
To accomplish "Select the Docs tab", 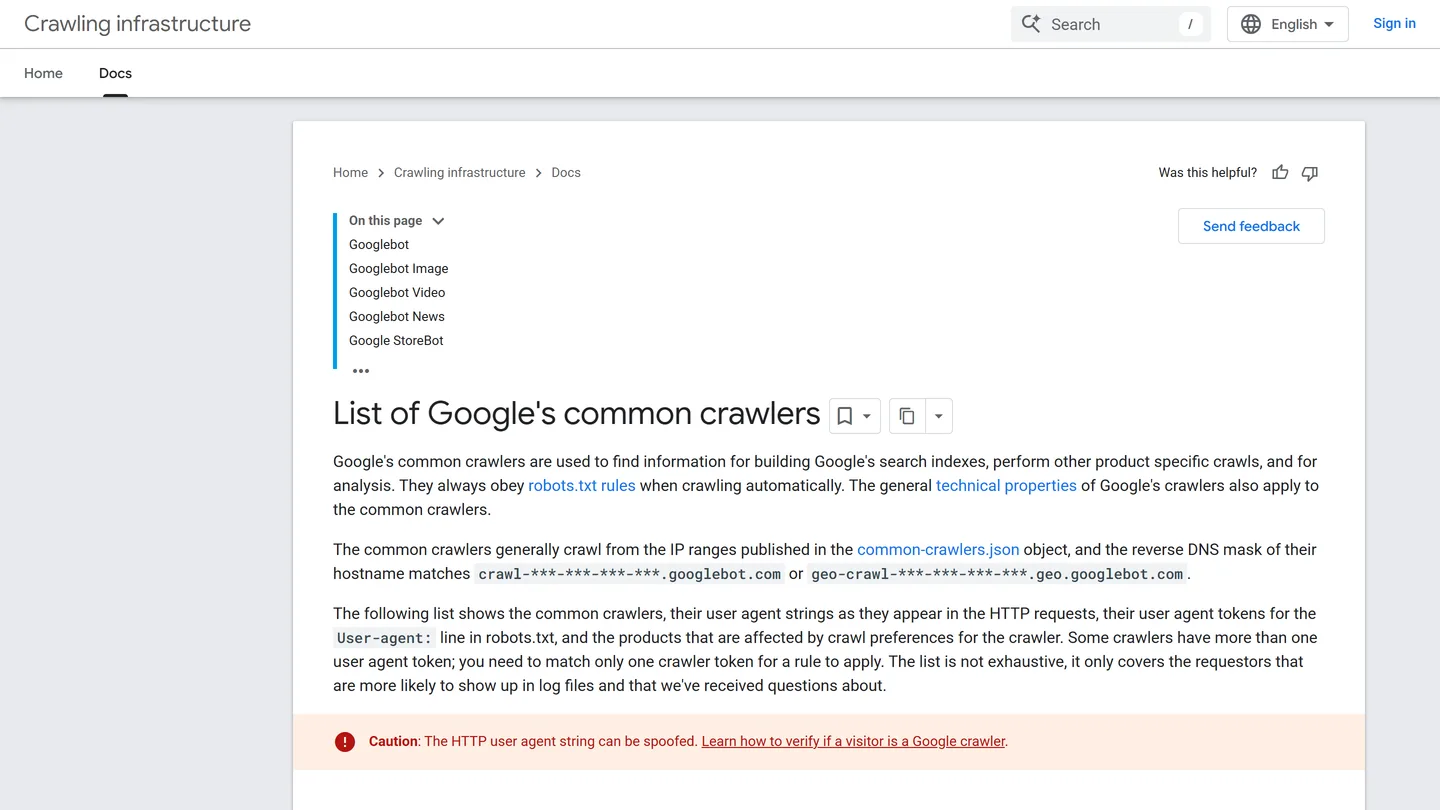I will pyautogui.click(x=115, y=73).
